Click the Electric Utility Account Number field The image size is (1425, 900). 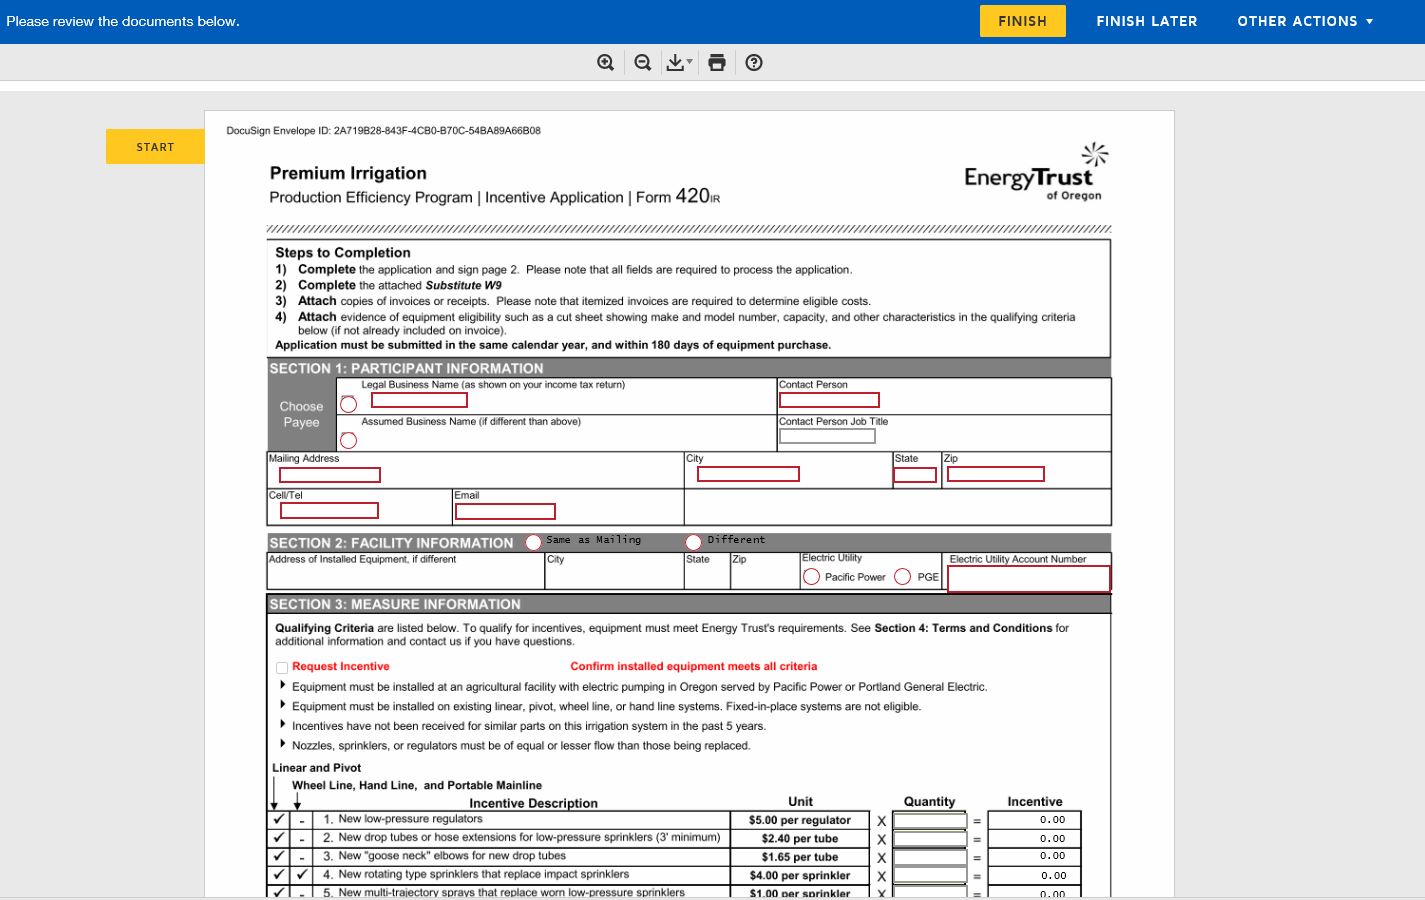click(x=1028, y=579)
